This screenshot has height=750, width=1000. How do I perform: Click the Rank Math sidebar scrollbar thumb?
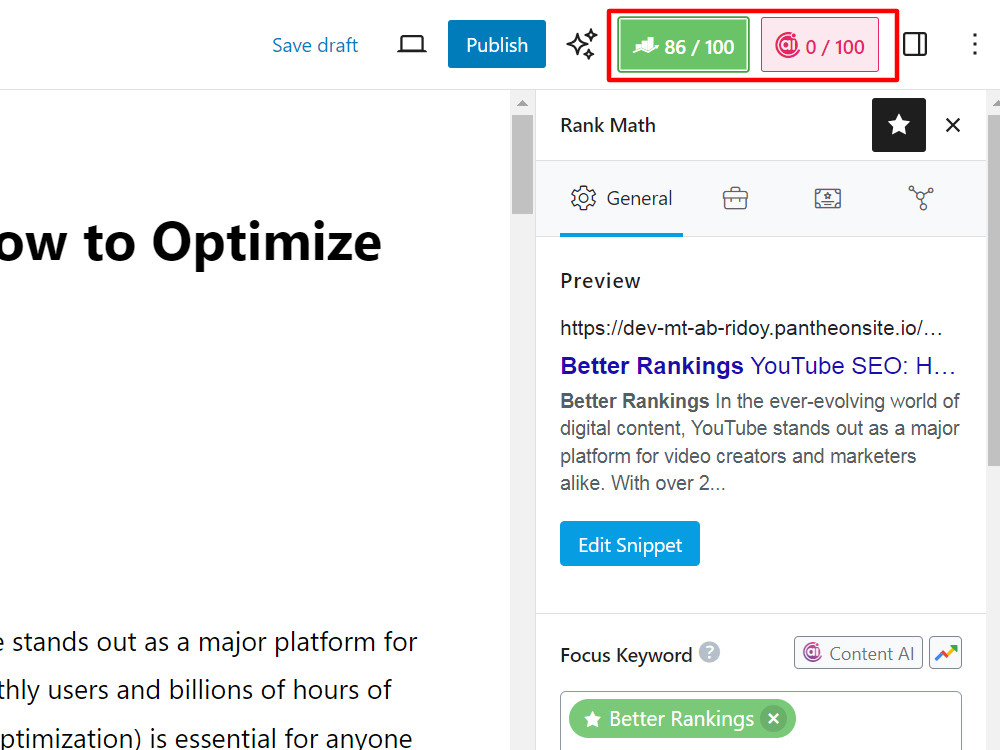(994, 290)
